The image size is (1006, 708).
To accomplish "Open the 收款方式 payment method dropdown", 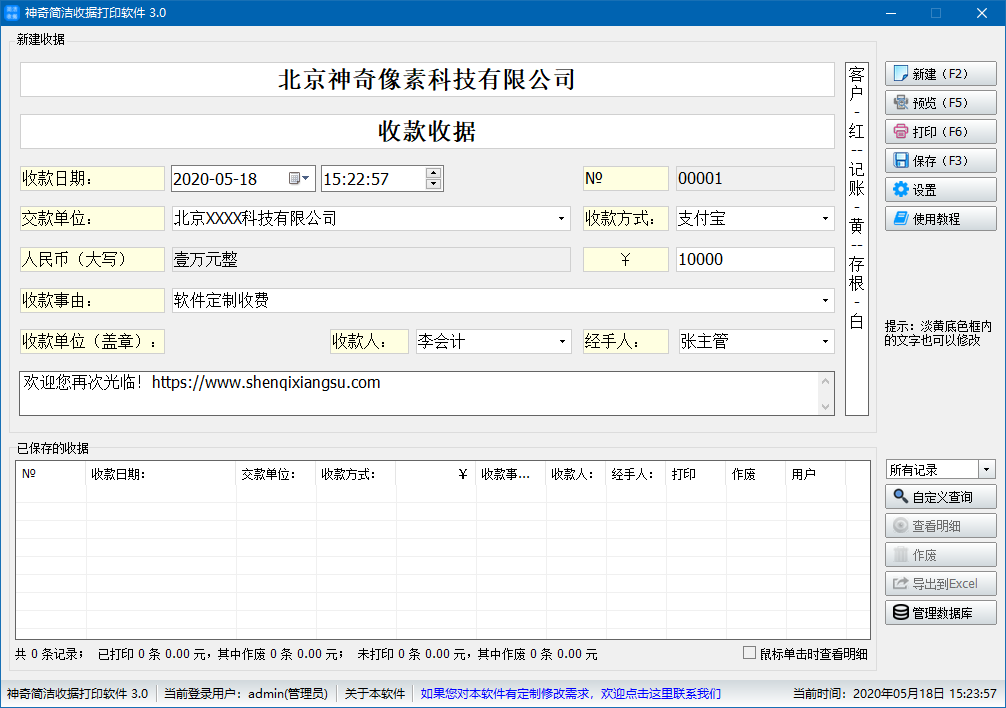I will 824,218.
